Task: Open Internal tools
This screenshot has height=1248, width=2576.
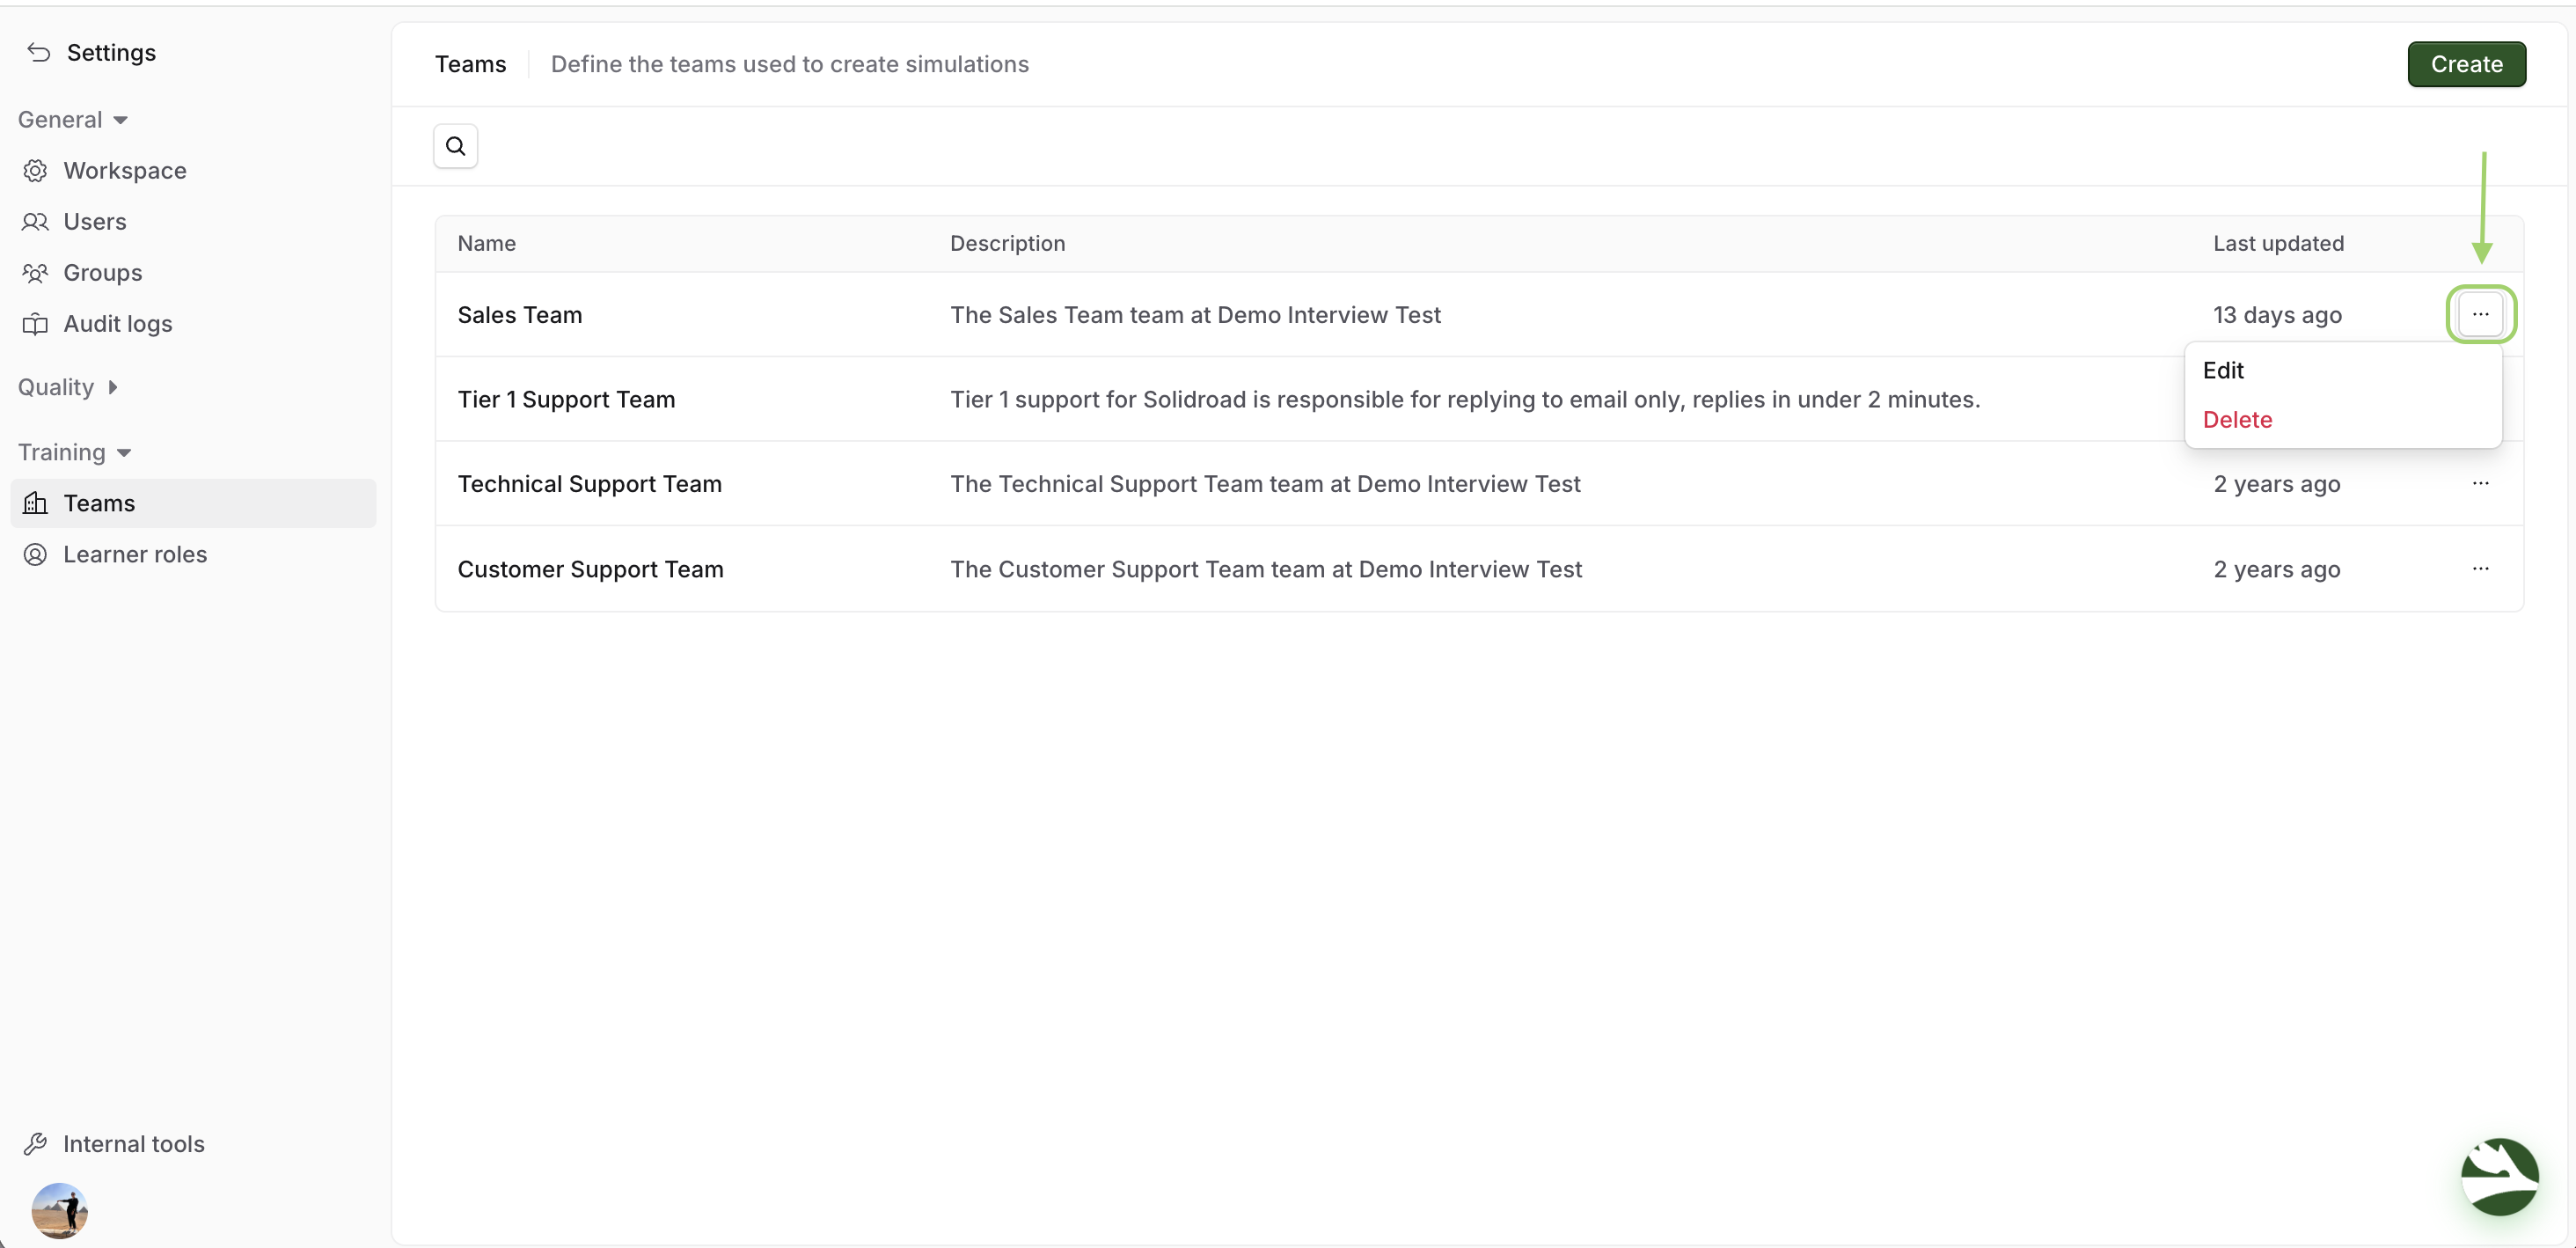Action: point(193,1143)
